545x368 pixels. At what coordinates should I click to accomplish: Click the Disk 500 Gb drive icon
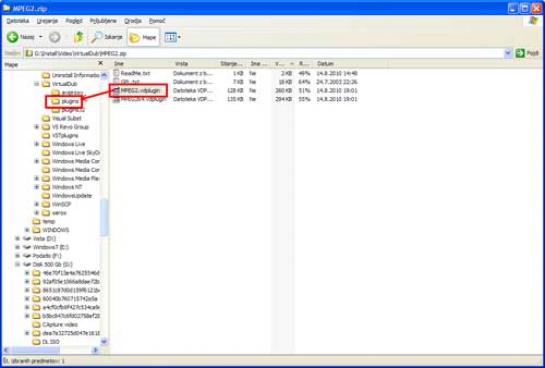point(27,264)
